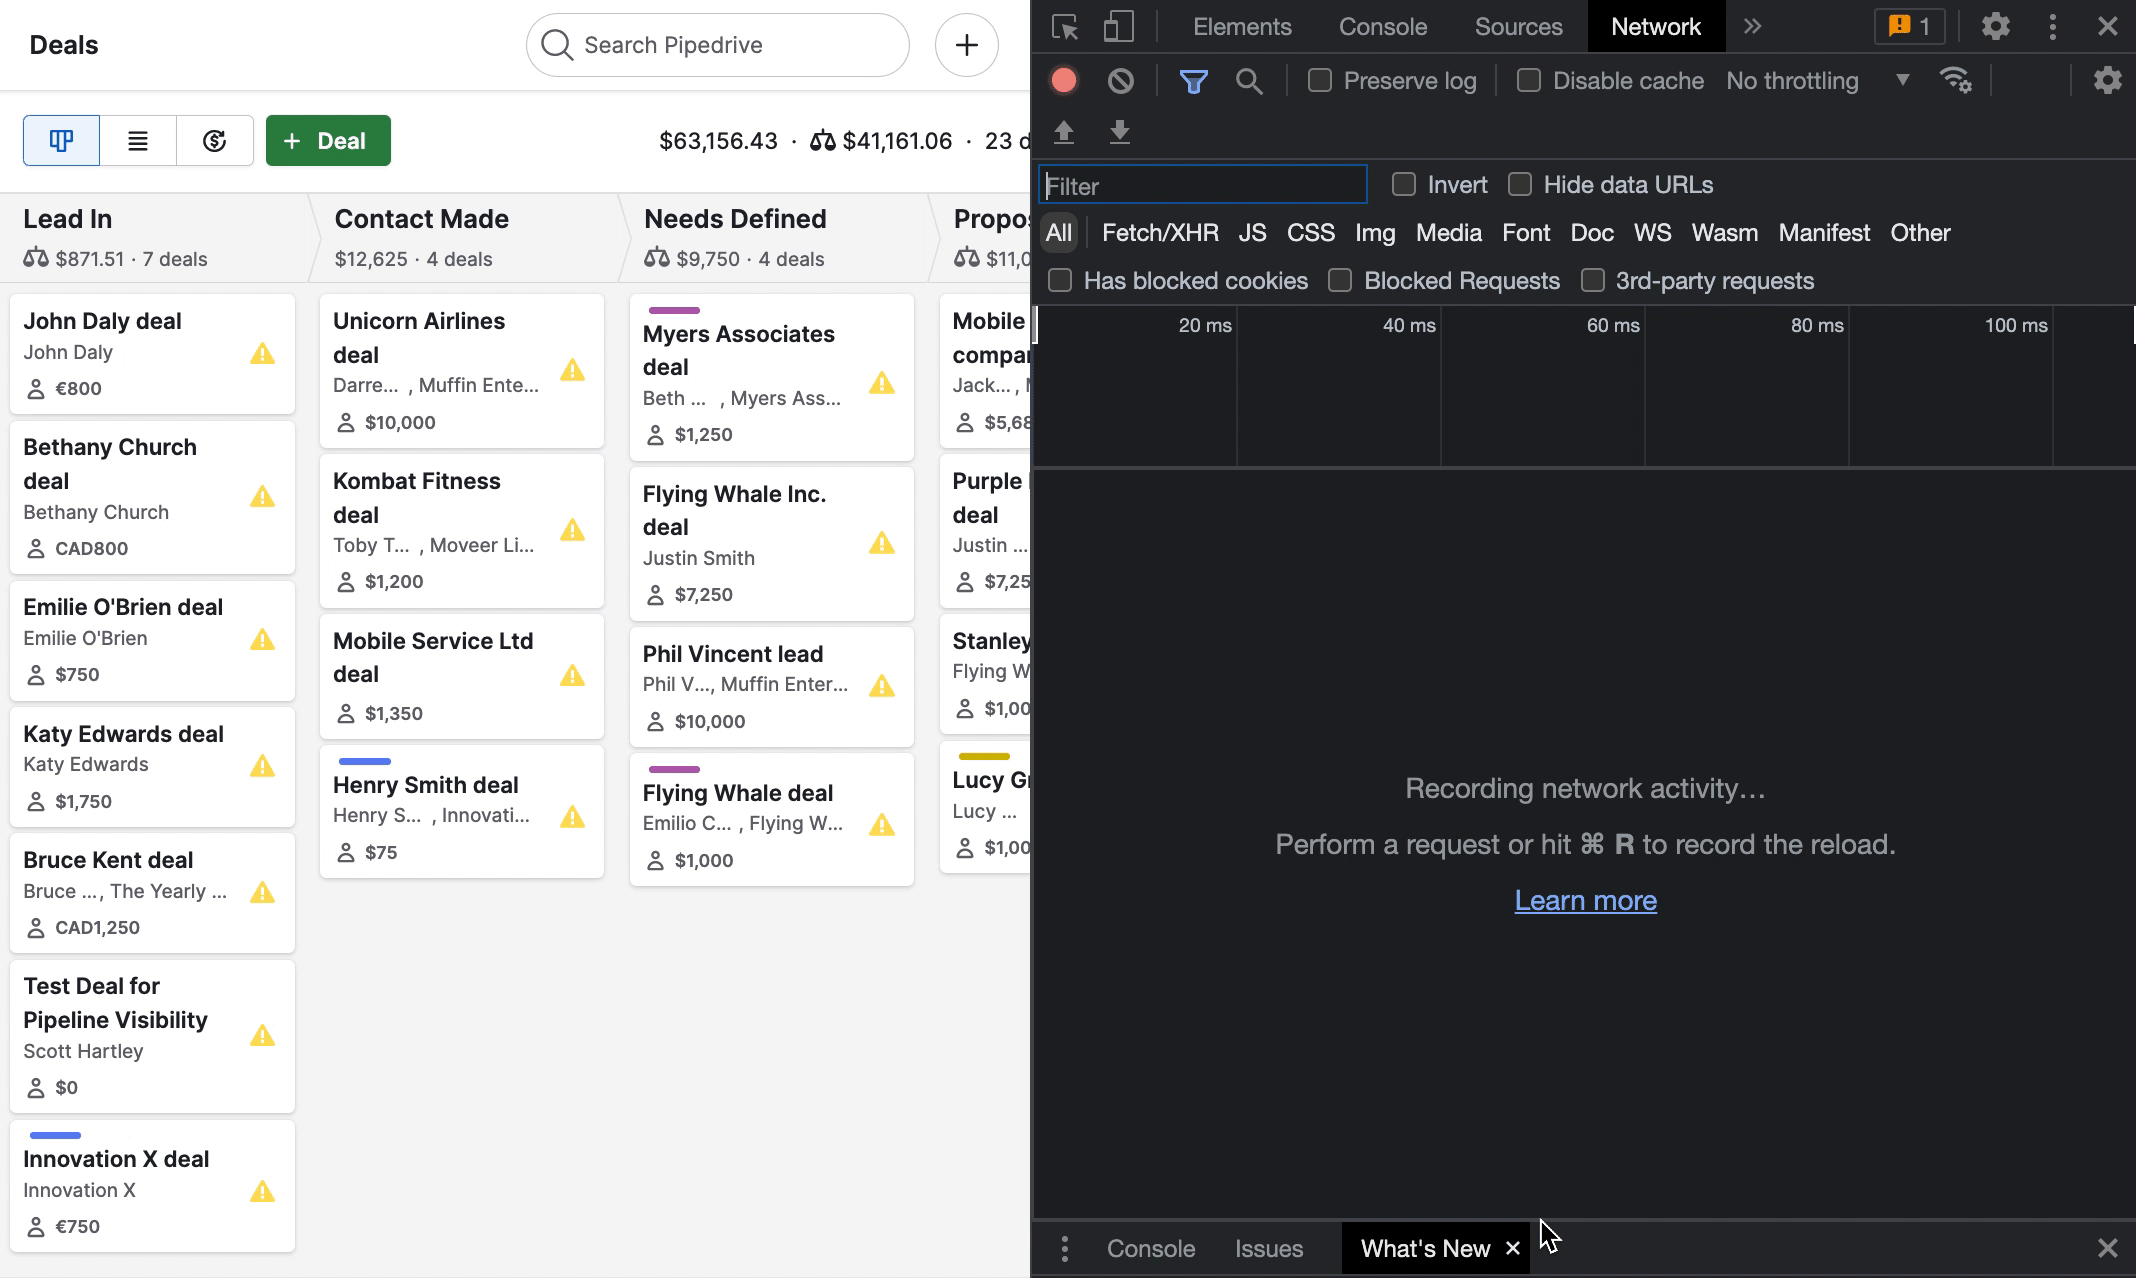
Task: Check Blocked Requests
Action: tap(1340, 280)
